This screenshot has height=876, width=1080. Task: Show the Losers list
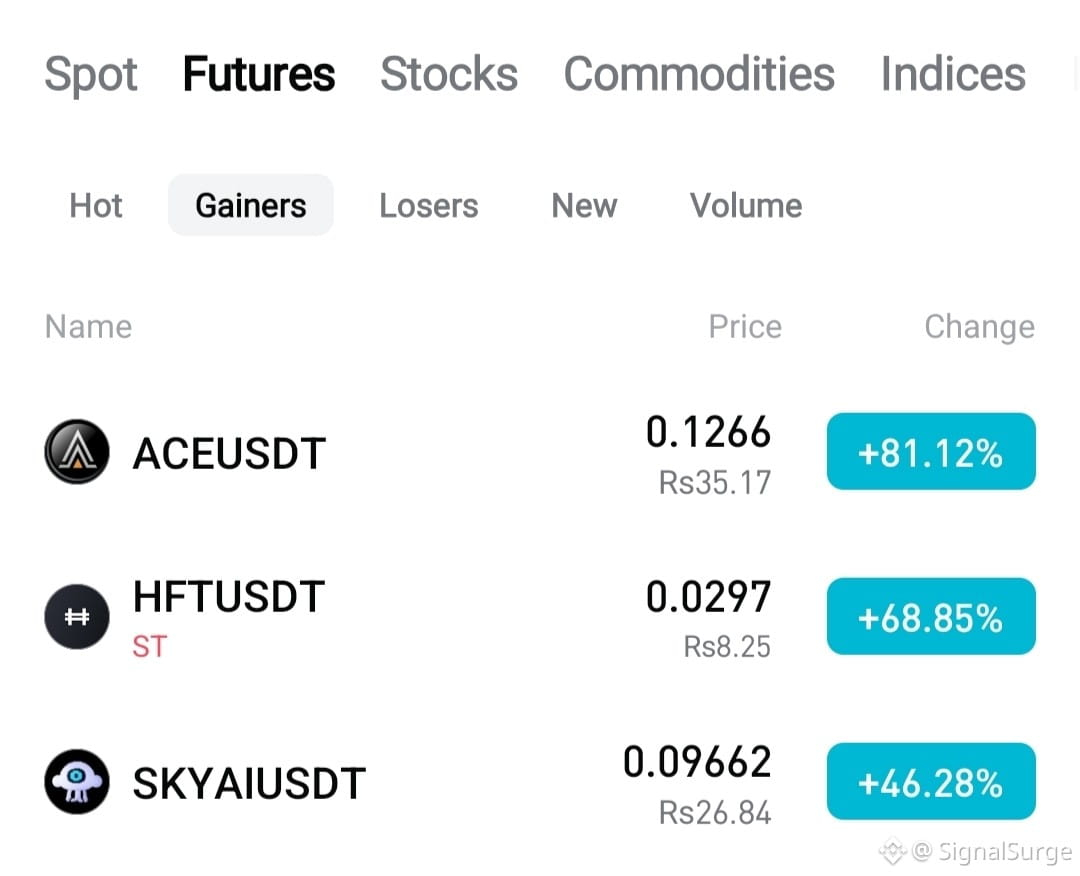(x=428, y=205)
